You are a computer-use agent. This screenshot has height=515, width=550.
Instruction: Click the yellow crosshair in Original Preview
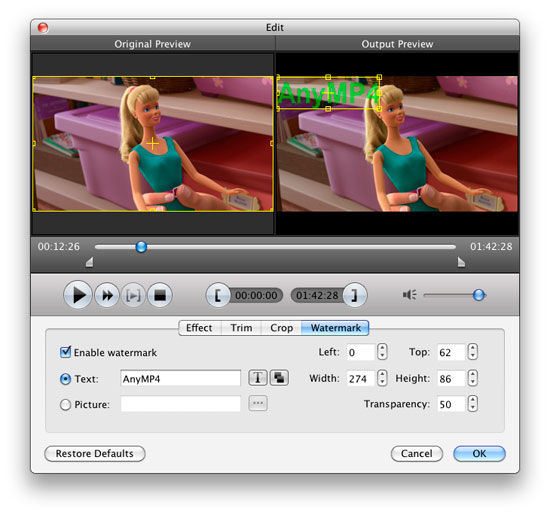[x=153, y=143]
